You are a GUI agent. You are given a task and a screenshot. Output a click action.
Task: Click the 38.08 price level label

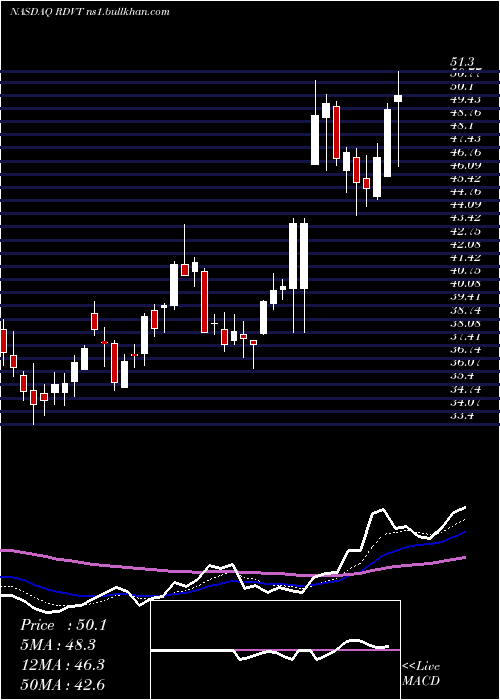coord(465,323)
